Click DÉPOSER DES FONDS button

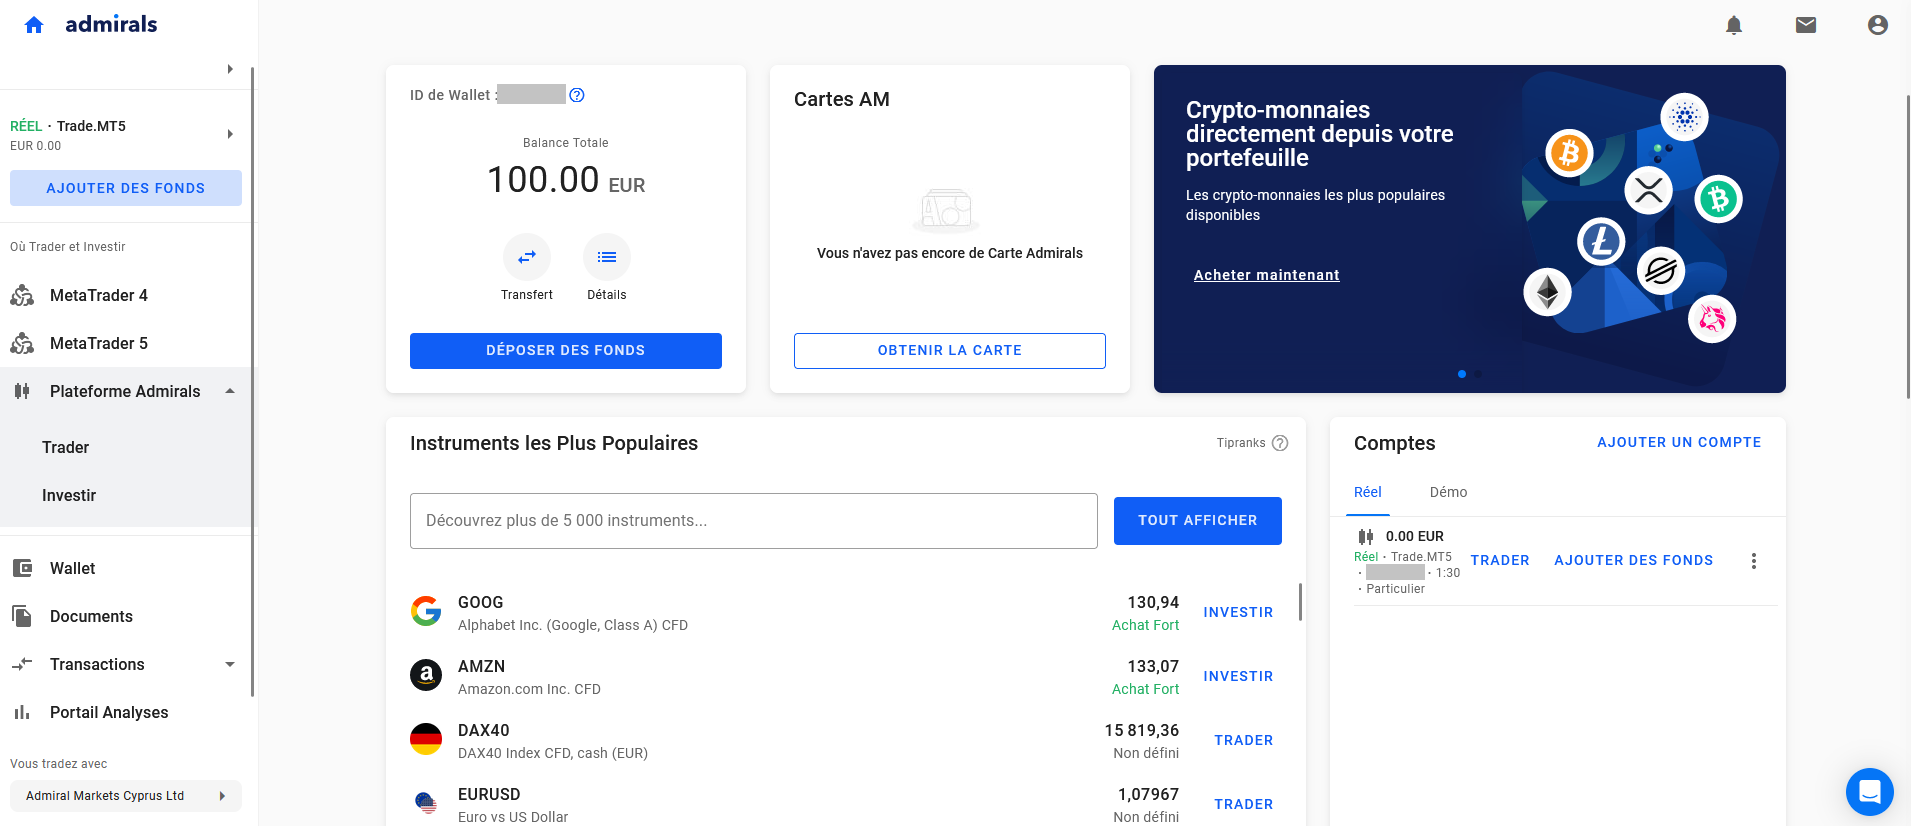point(566,351)
